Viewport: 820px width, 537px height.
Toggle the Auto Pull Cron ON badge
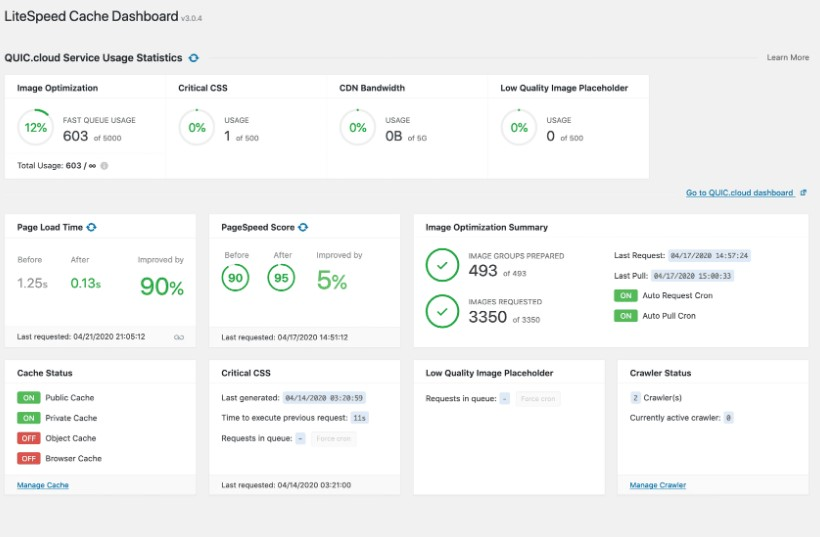click(625, 316)
